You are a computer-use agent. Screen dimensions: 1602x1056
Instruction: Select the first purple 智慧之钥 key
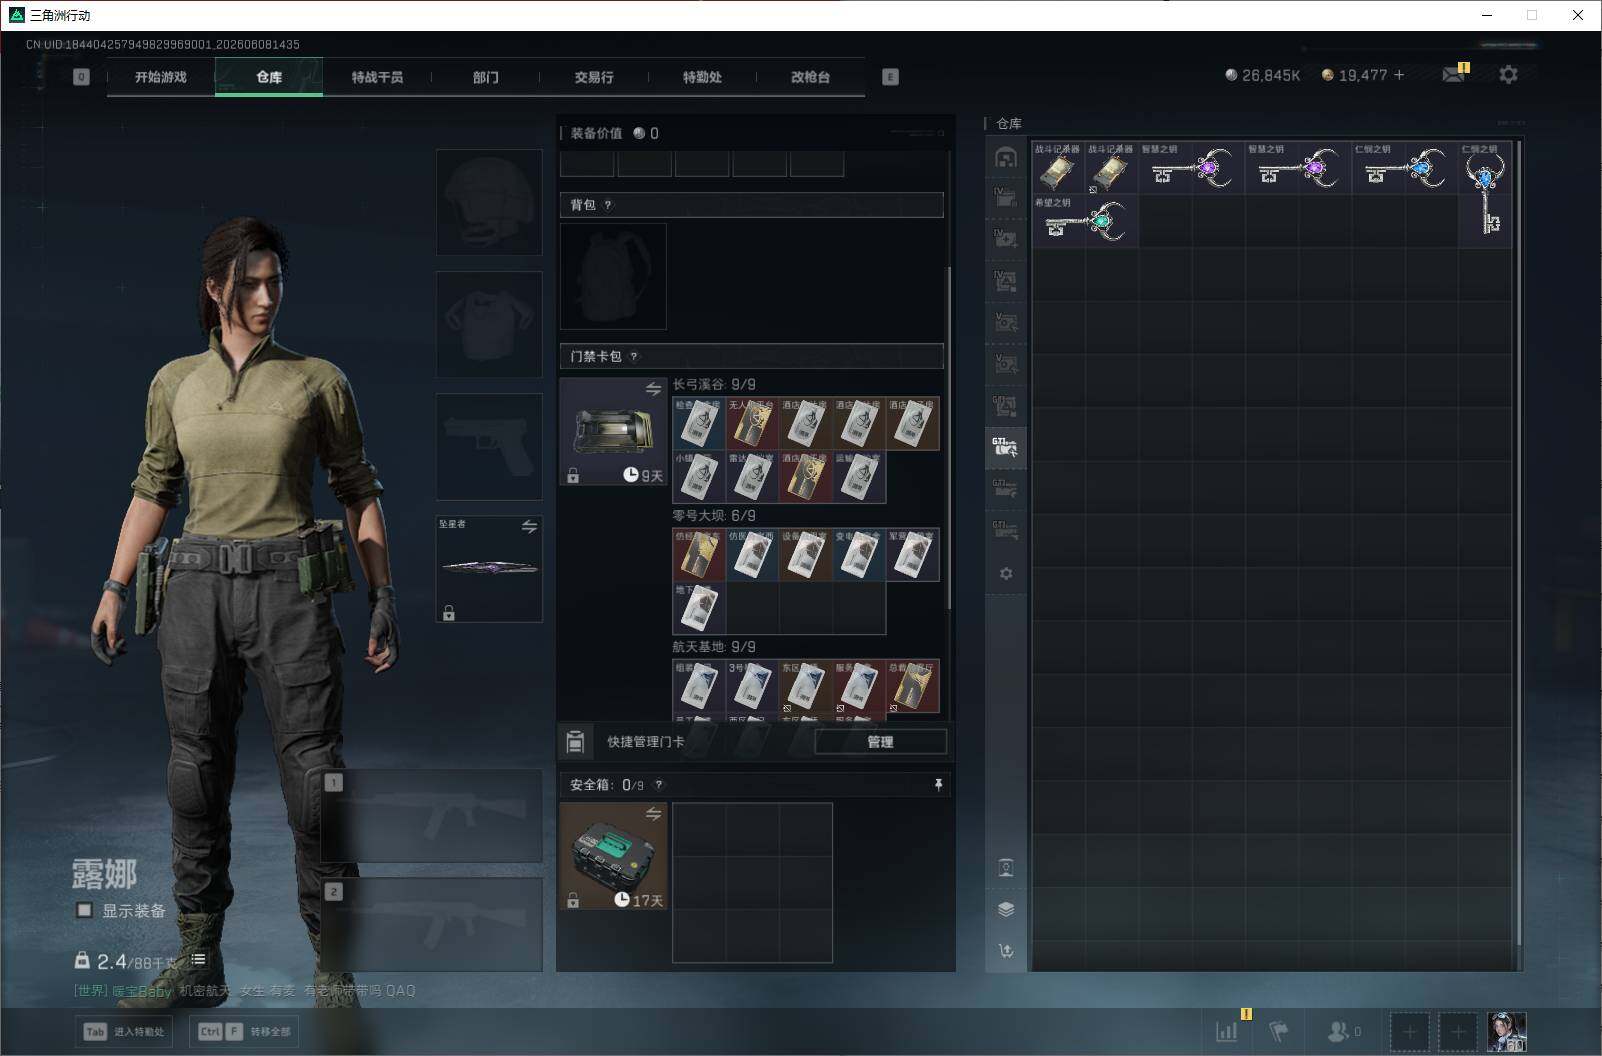tap(1191, 167)
